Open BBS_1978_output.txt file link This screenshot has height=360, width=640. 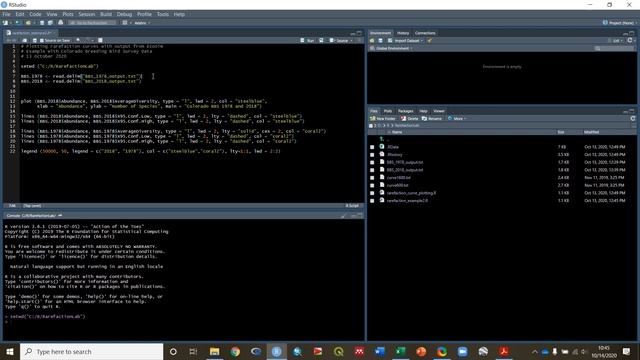tap(405, 162)
